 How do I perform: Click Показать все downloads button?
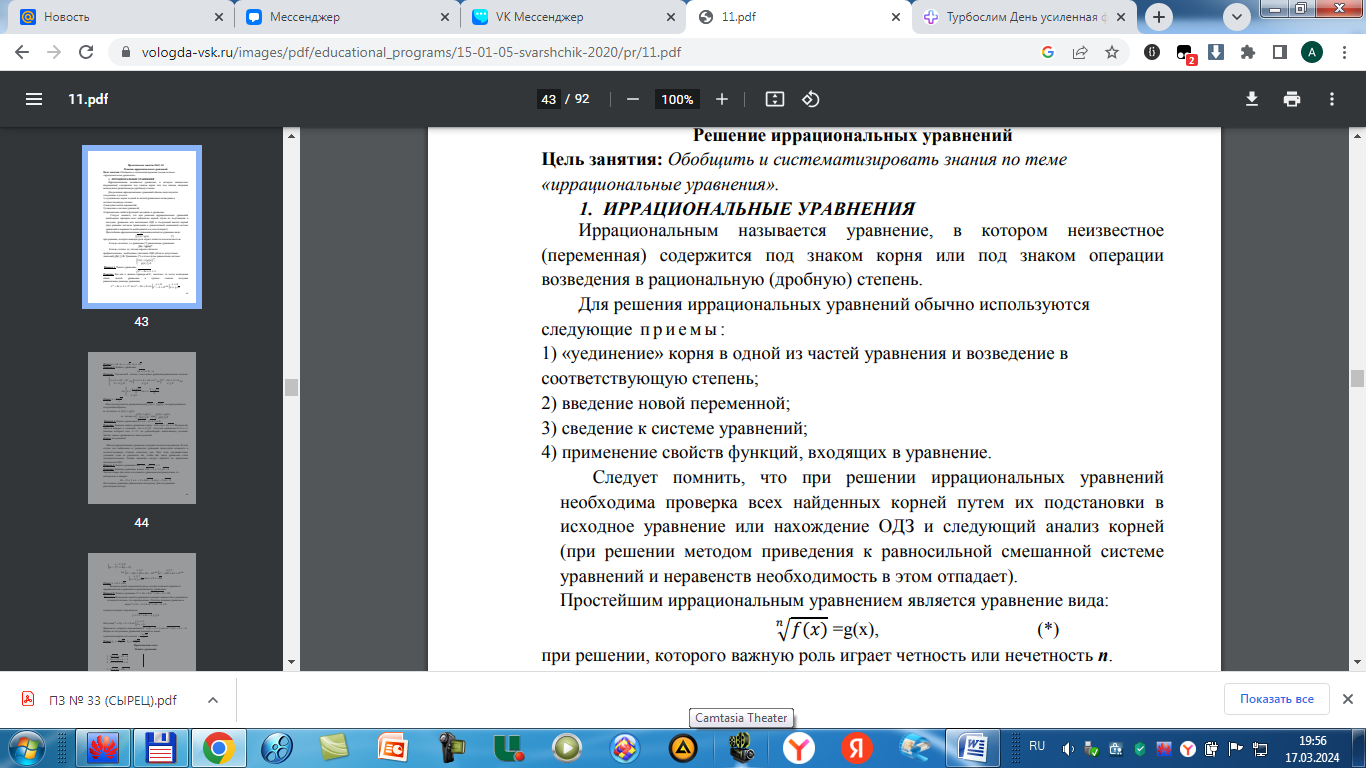tap(1276, 699)
